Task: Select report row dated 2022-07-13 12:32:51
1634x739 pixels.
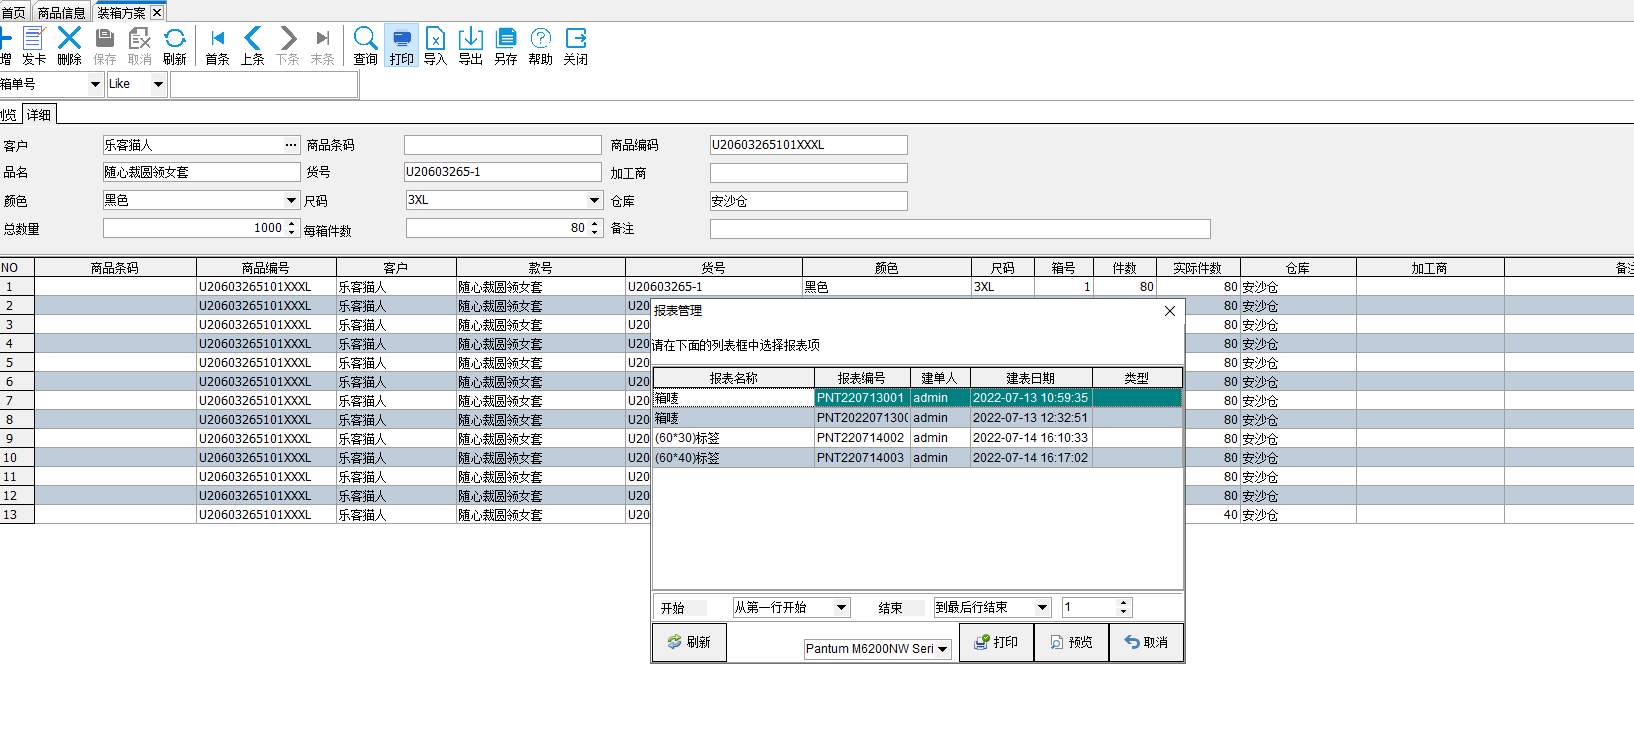Action: [x=917, y=418]
